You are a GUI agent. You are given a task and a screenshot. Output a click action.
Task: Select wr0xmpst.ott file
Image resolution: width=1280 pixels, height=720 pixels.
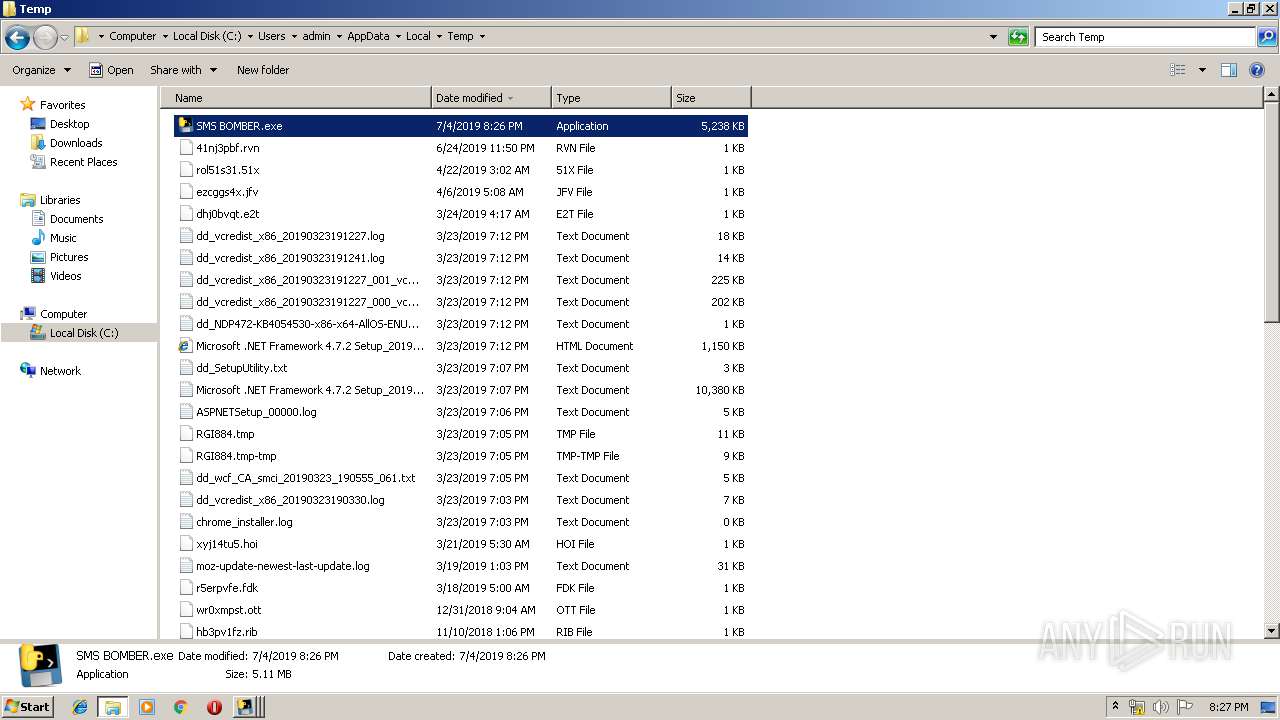click(229, 610)
